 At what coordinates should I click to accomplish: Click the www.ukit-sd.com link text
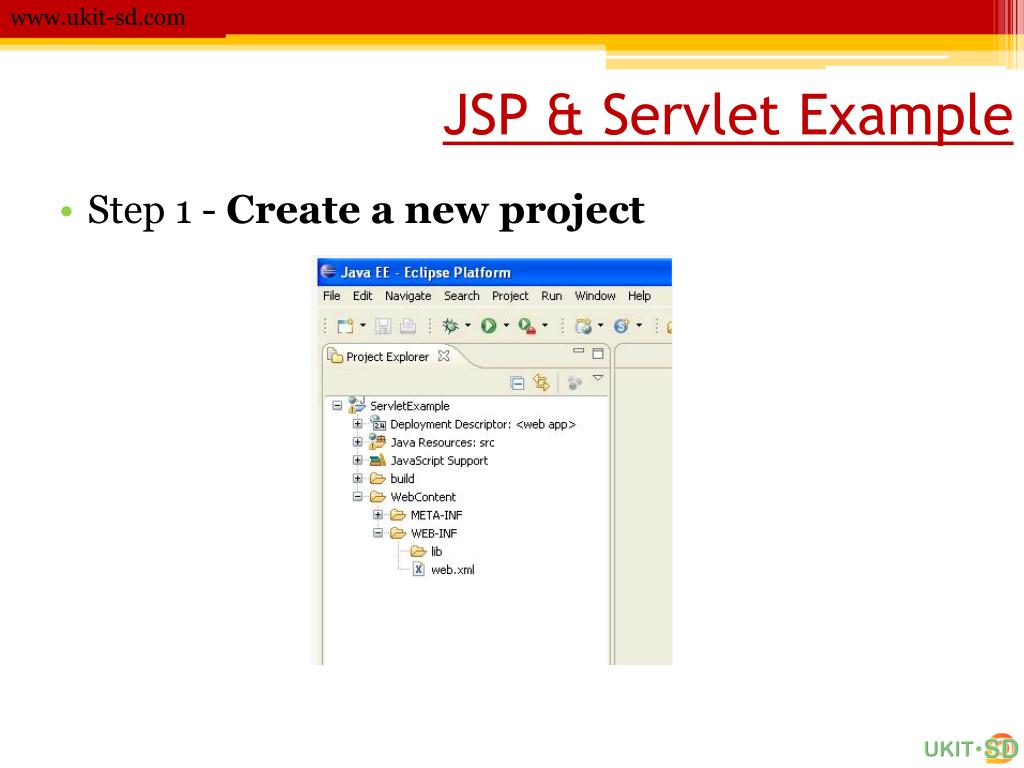(98, 18)
